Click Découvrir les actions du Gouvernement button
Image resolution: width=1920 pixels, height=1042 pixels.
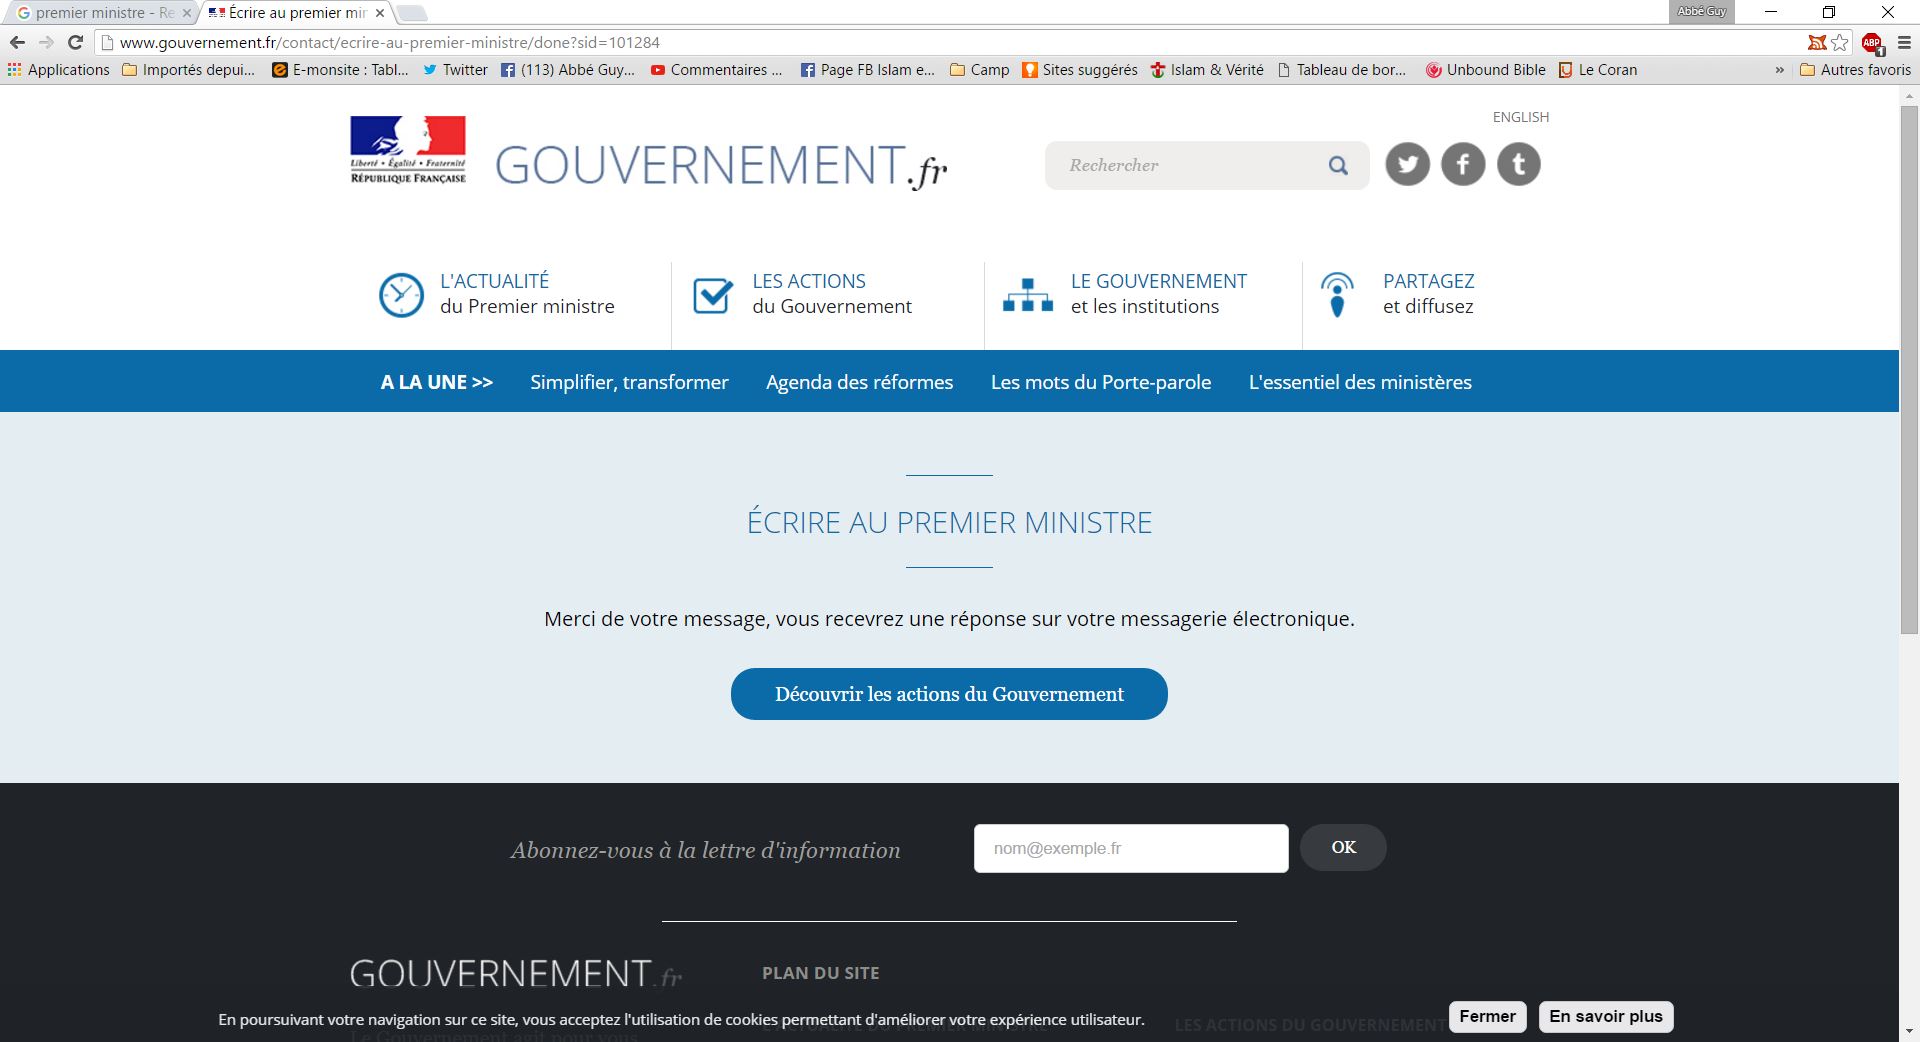(x=949, y=694)
